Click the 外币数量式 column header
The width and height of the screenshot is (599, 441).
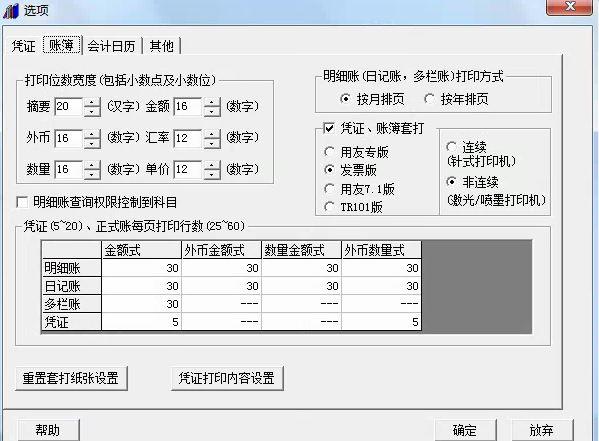click(382, 250)
